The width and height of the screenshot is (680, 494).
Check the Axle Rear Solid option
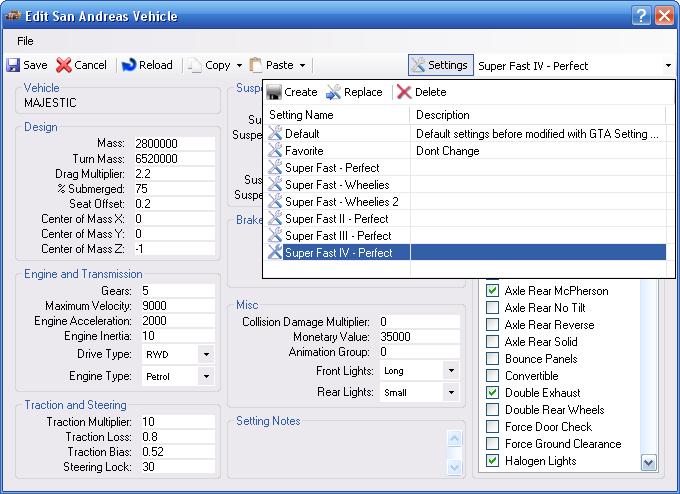point(492,341)
